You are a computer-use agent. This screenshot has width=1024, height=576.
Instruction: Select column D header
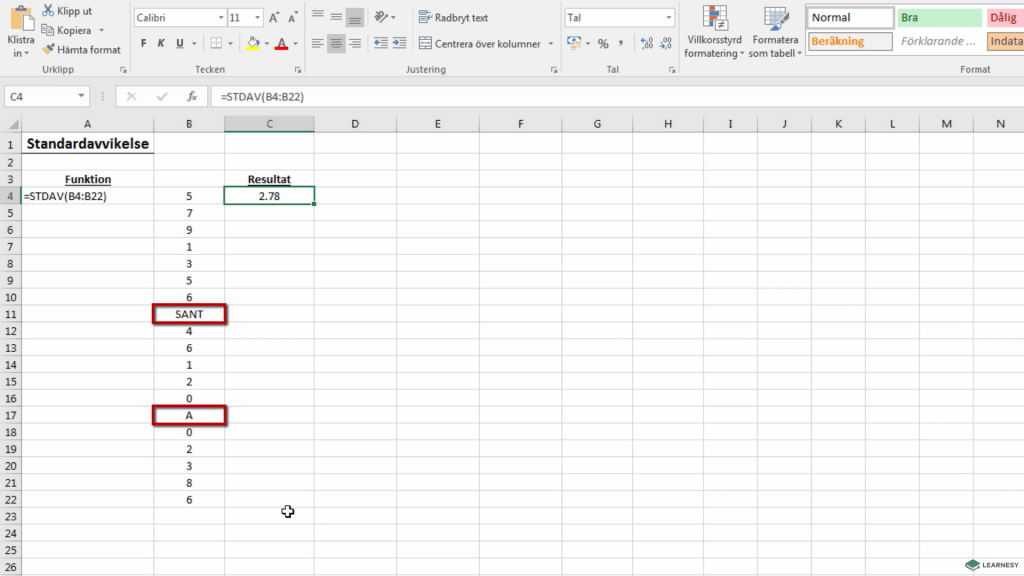(355, 124)
